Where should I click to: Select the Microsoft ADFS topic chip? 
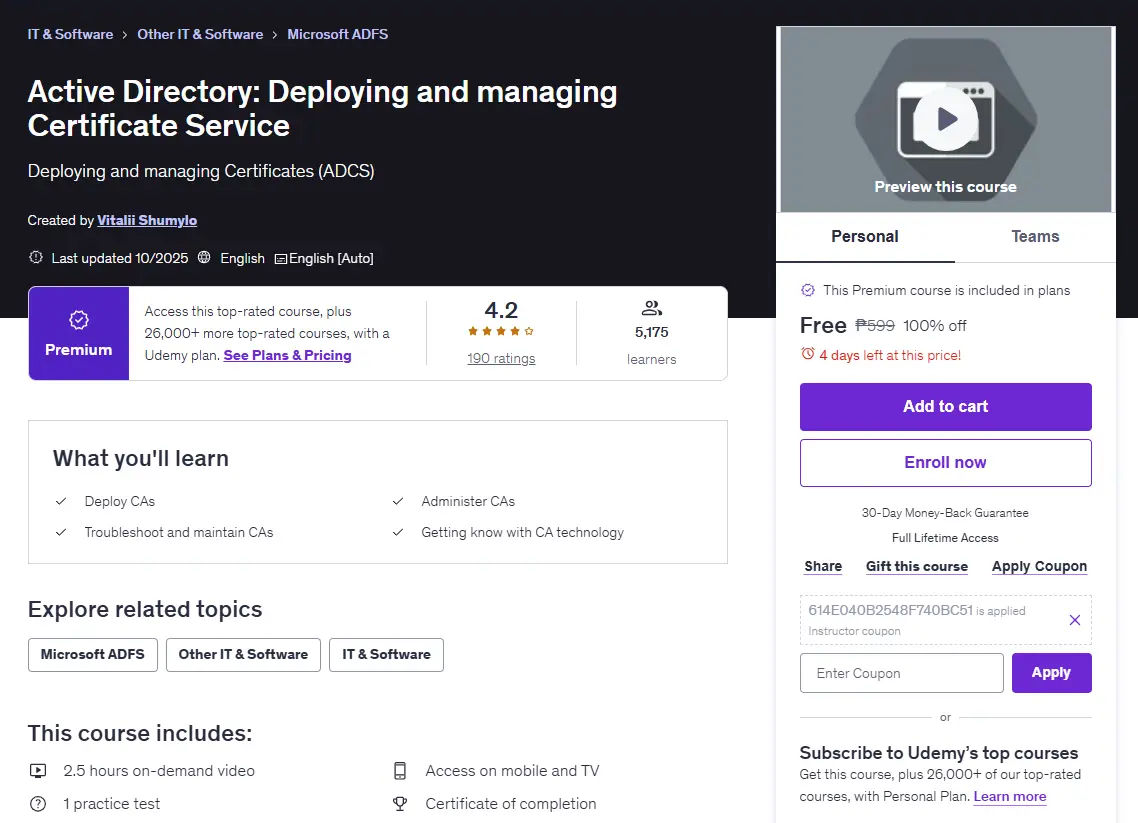click(x=93, y=655)
